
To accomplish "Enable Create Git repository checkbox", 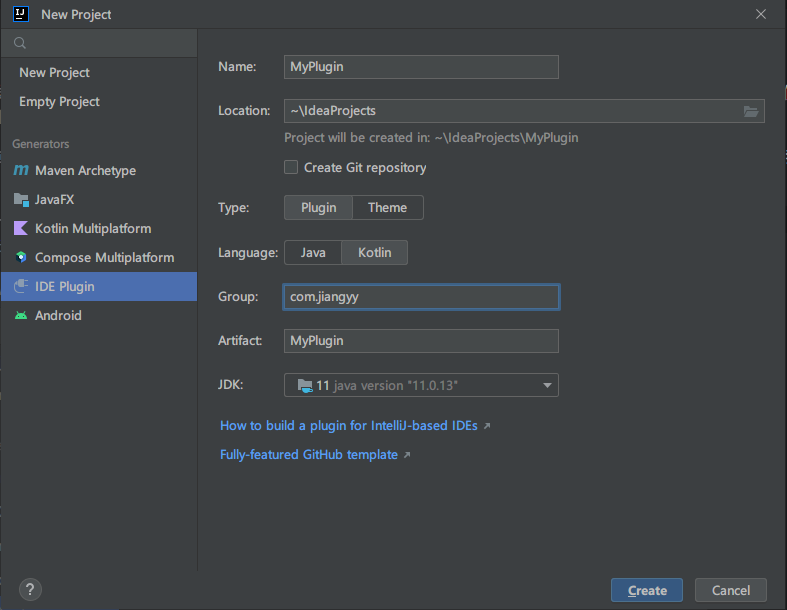I will (291, 167).
